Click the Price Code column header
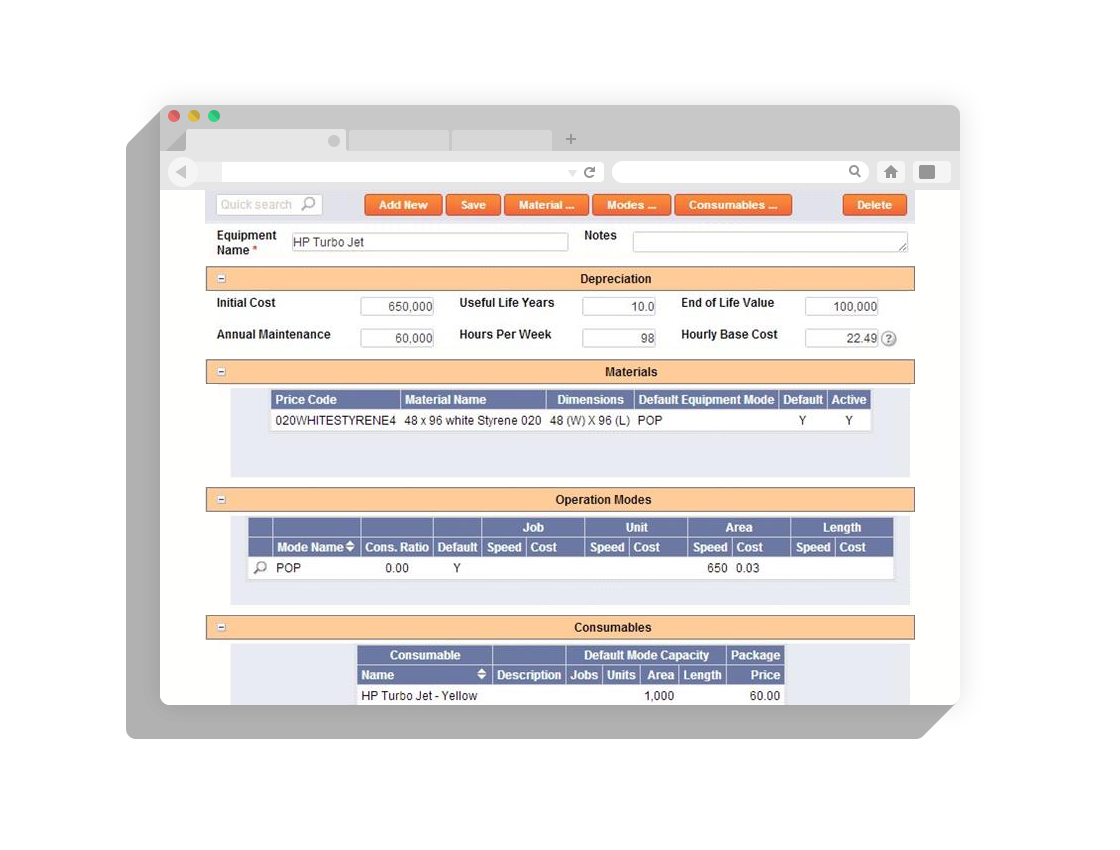 coord(336,399)
